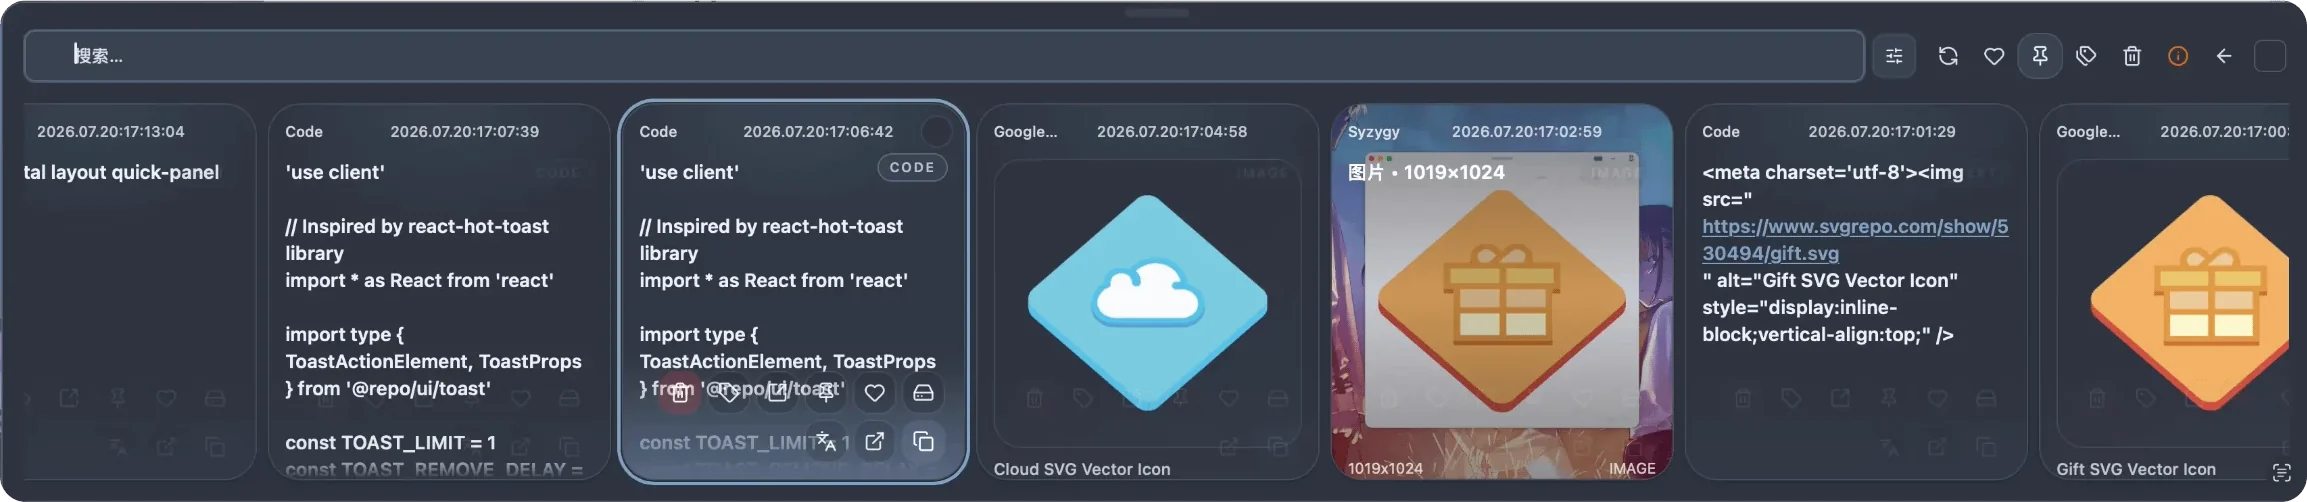The width and height of the screenshot is (2307, 502).
Task: Click the 'tal layout quick-panel' text
Action: tap(121, 172)
